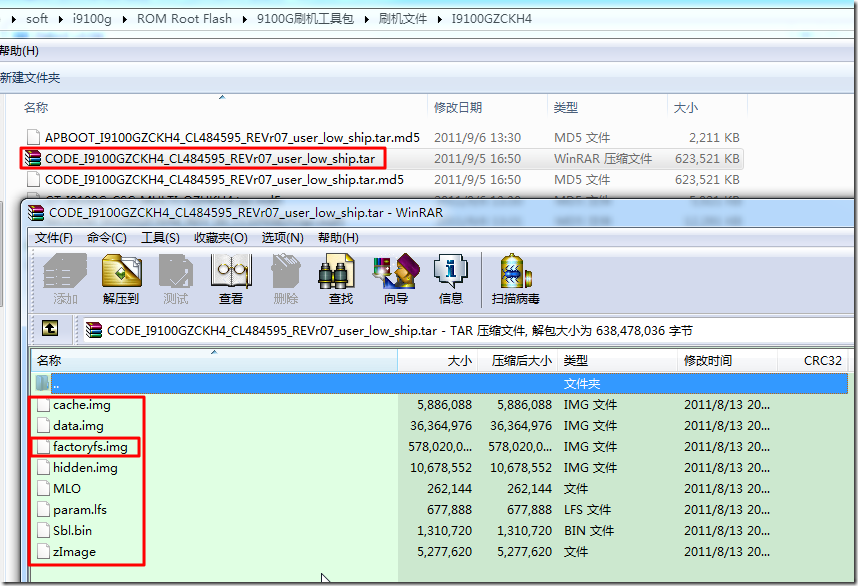The image size is (858, 586).
Task: Click New Folder (新建文件夹) in Explorer
Action: pos(30,78)
